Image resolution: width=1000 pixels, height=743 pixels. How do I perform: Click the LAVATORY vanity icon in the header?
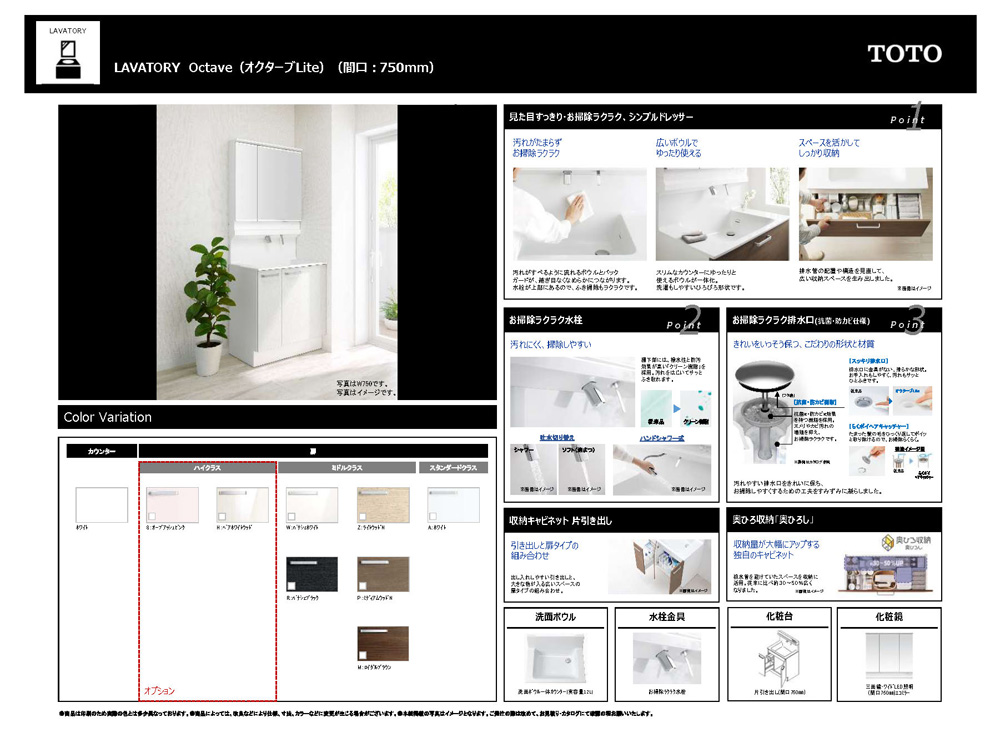pyautogui.click(x=68, y=52)
